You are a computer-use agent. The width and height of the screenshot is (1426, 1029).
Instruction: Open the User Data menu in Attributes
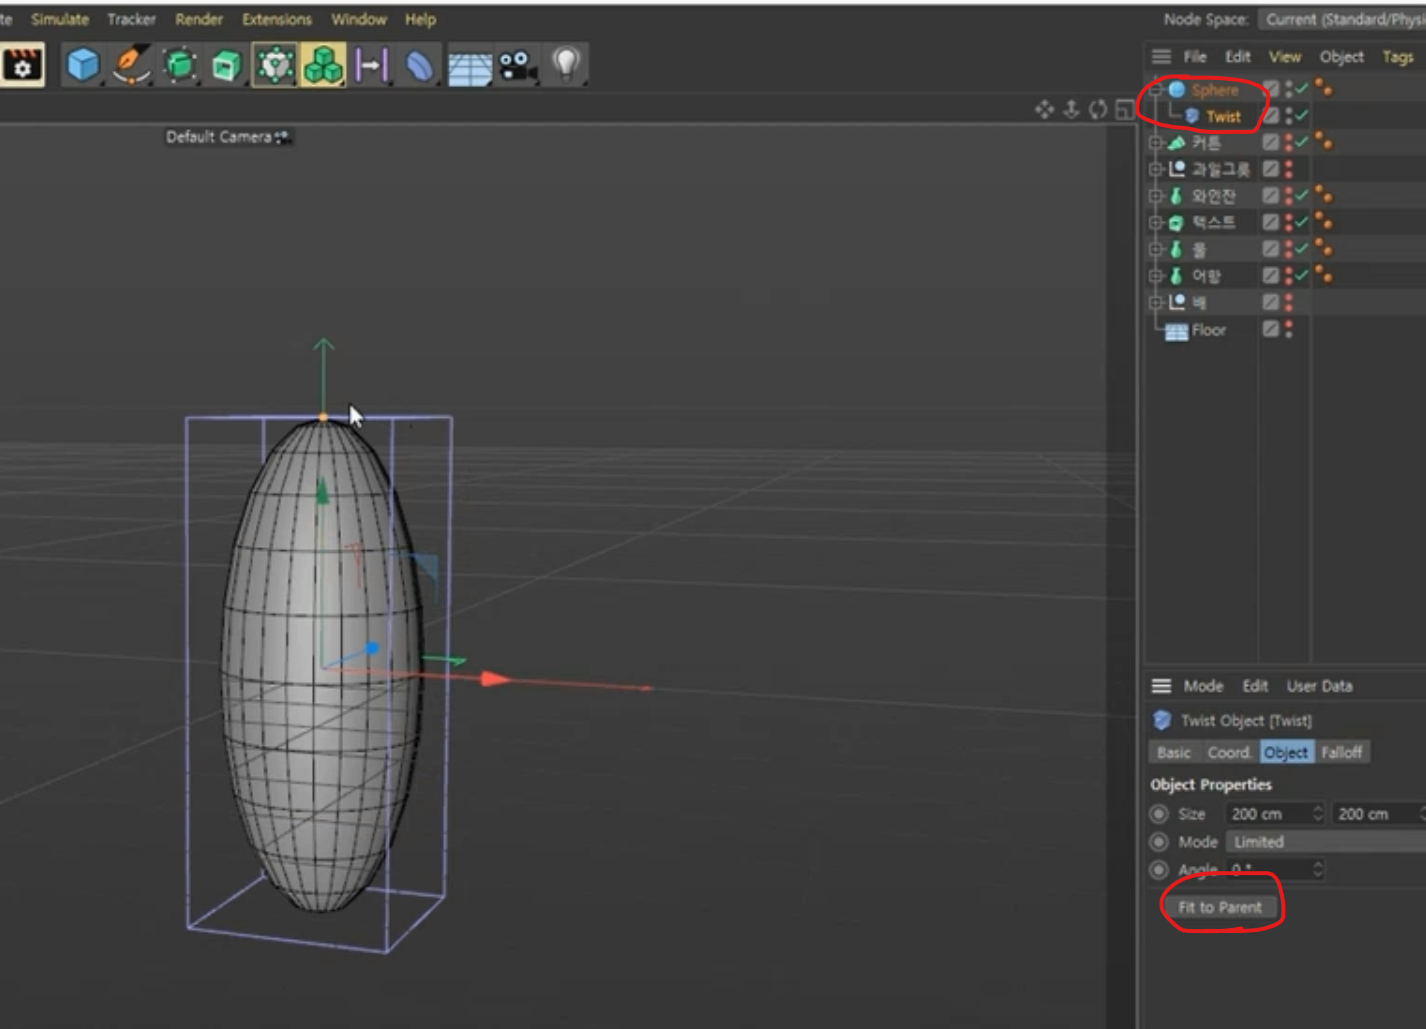(x=1319, y=686)
